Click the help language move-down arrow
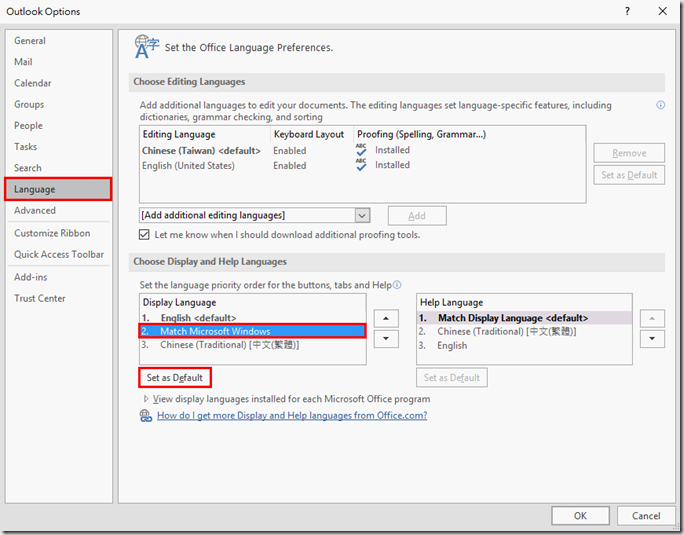 [x=652, y=340]
